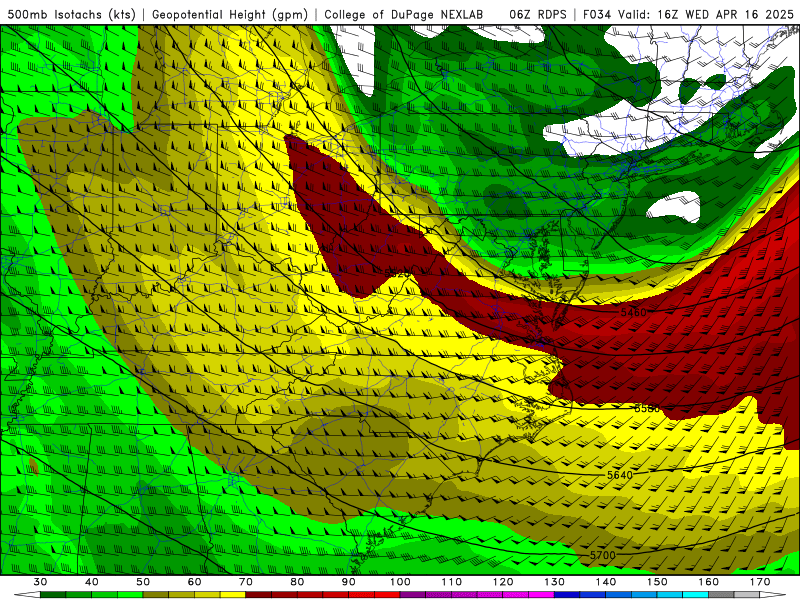Screen dimensions: 800x600
Task: Click the '500mb Isotachs (kts)' title text
Action: (71, 14)
